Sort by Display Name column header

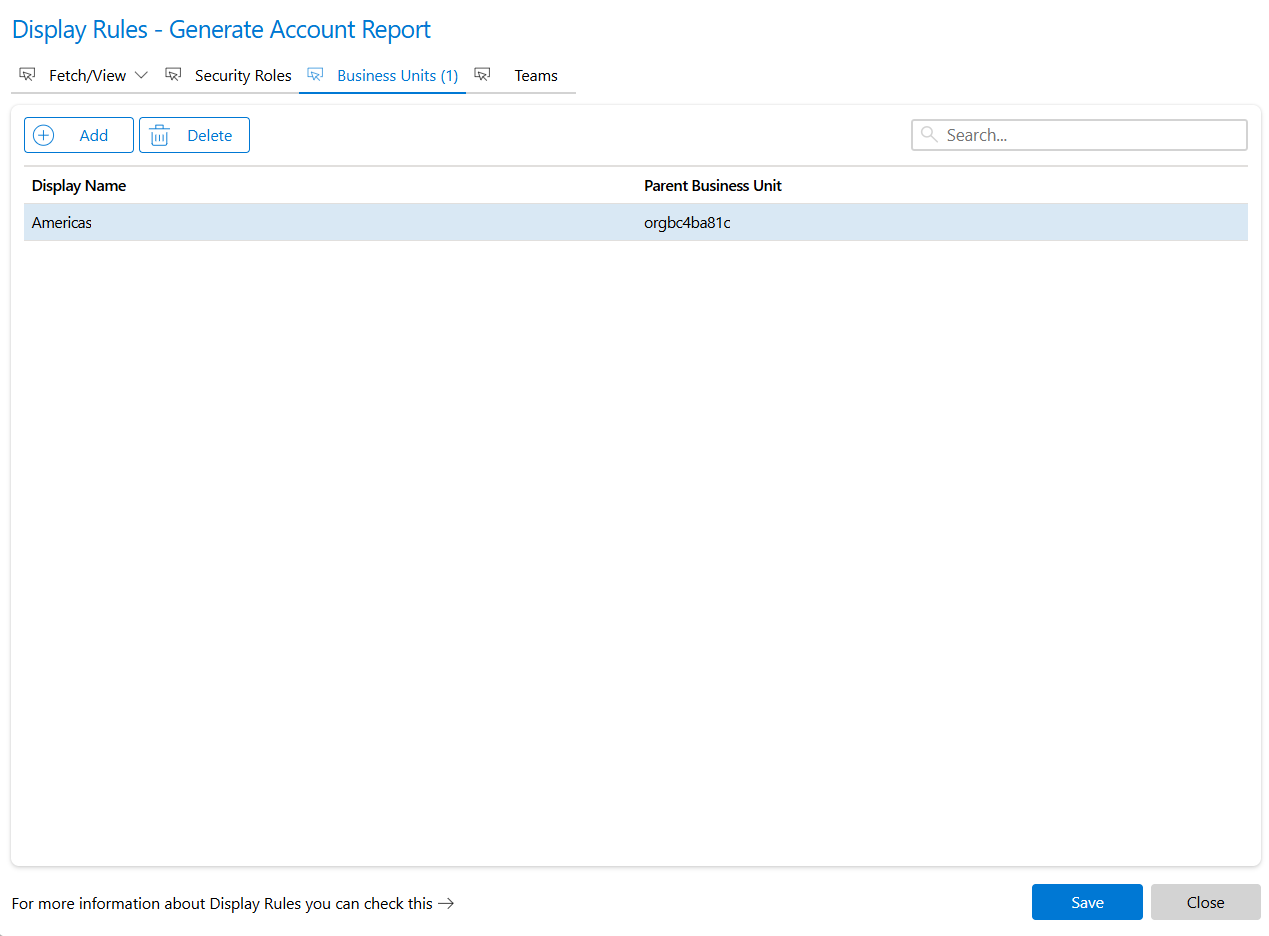coord(79,186)
